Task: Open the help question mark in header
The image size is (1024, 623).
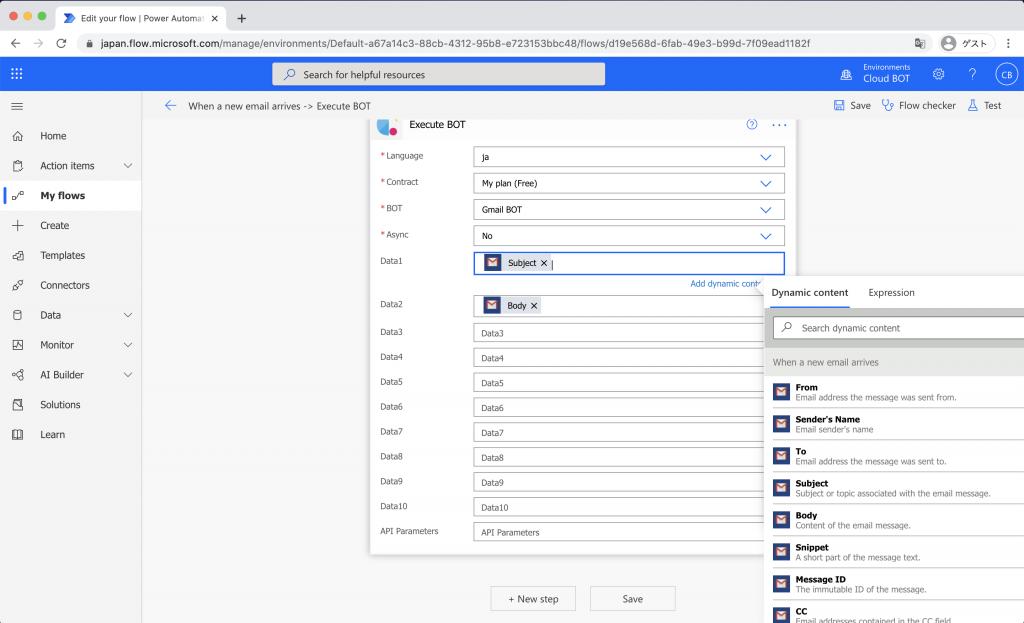Action: coord(972,74)
